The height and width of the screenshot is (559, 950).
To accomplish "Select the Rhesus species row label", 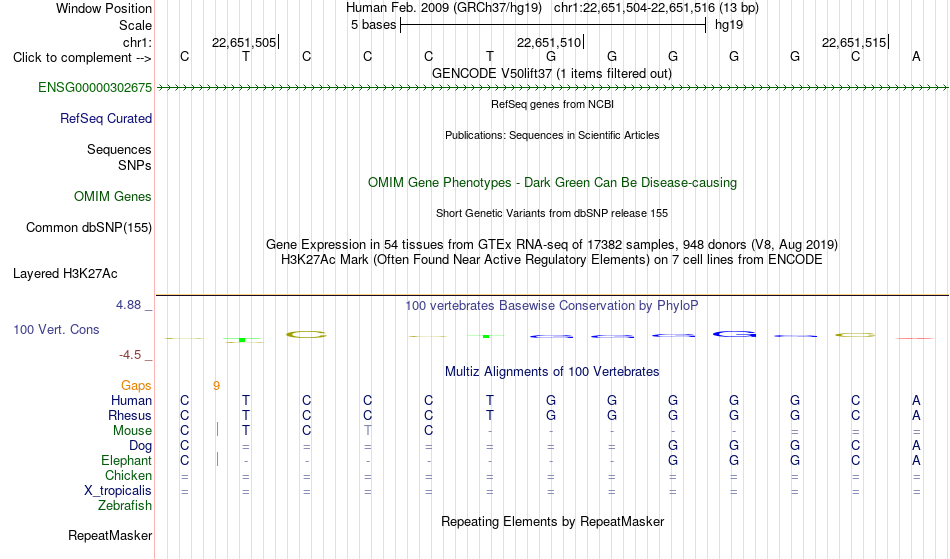I will [130, 415].
